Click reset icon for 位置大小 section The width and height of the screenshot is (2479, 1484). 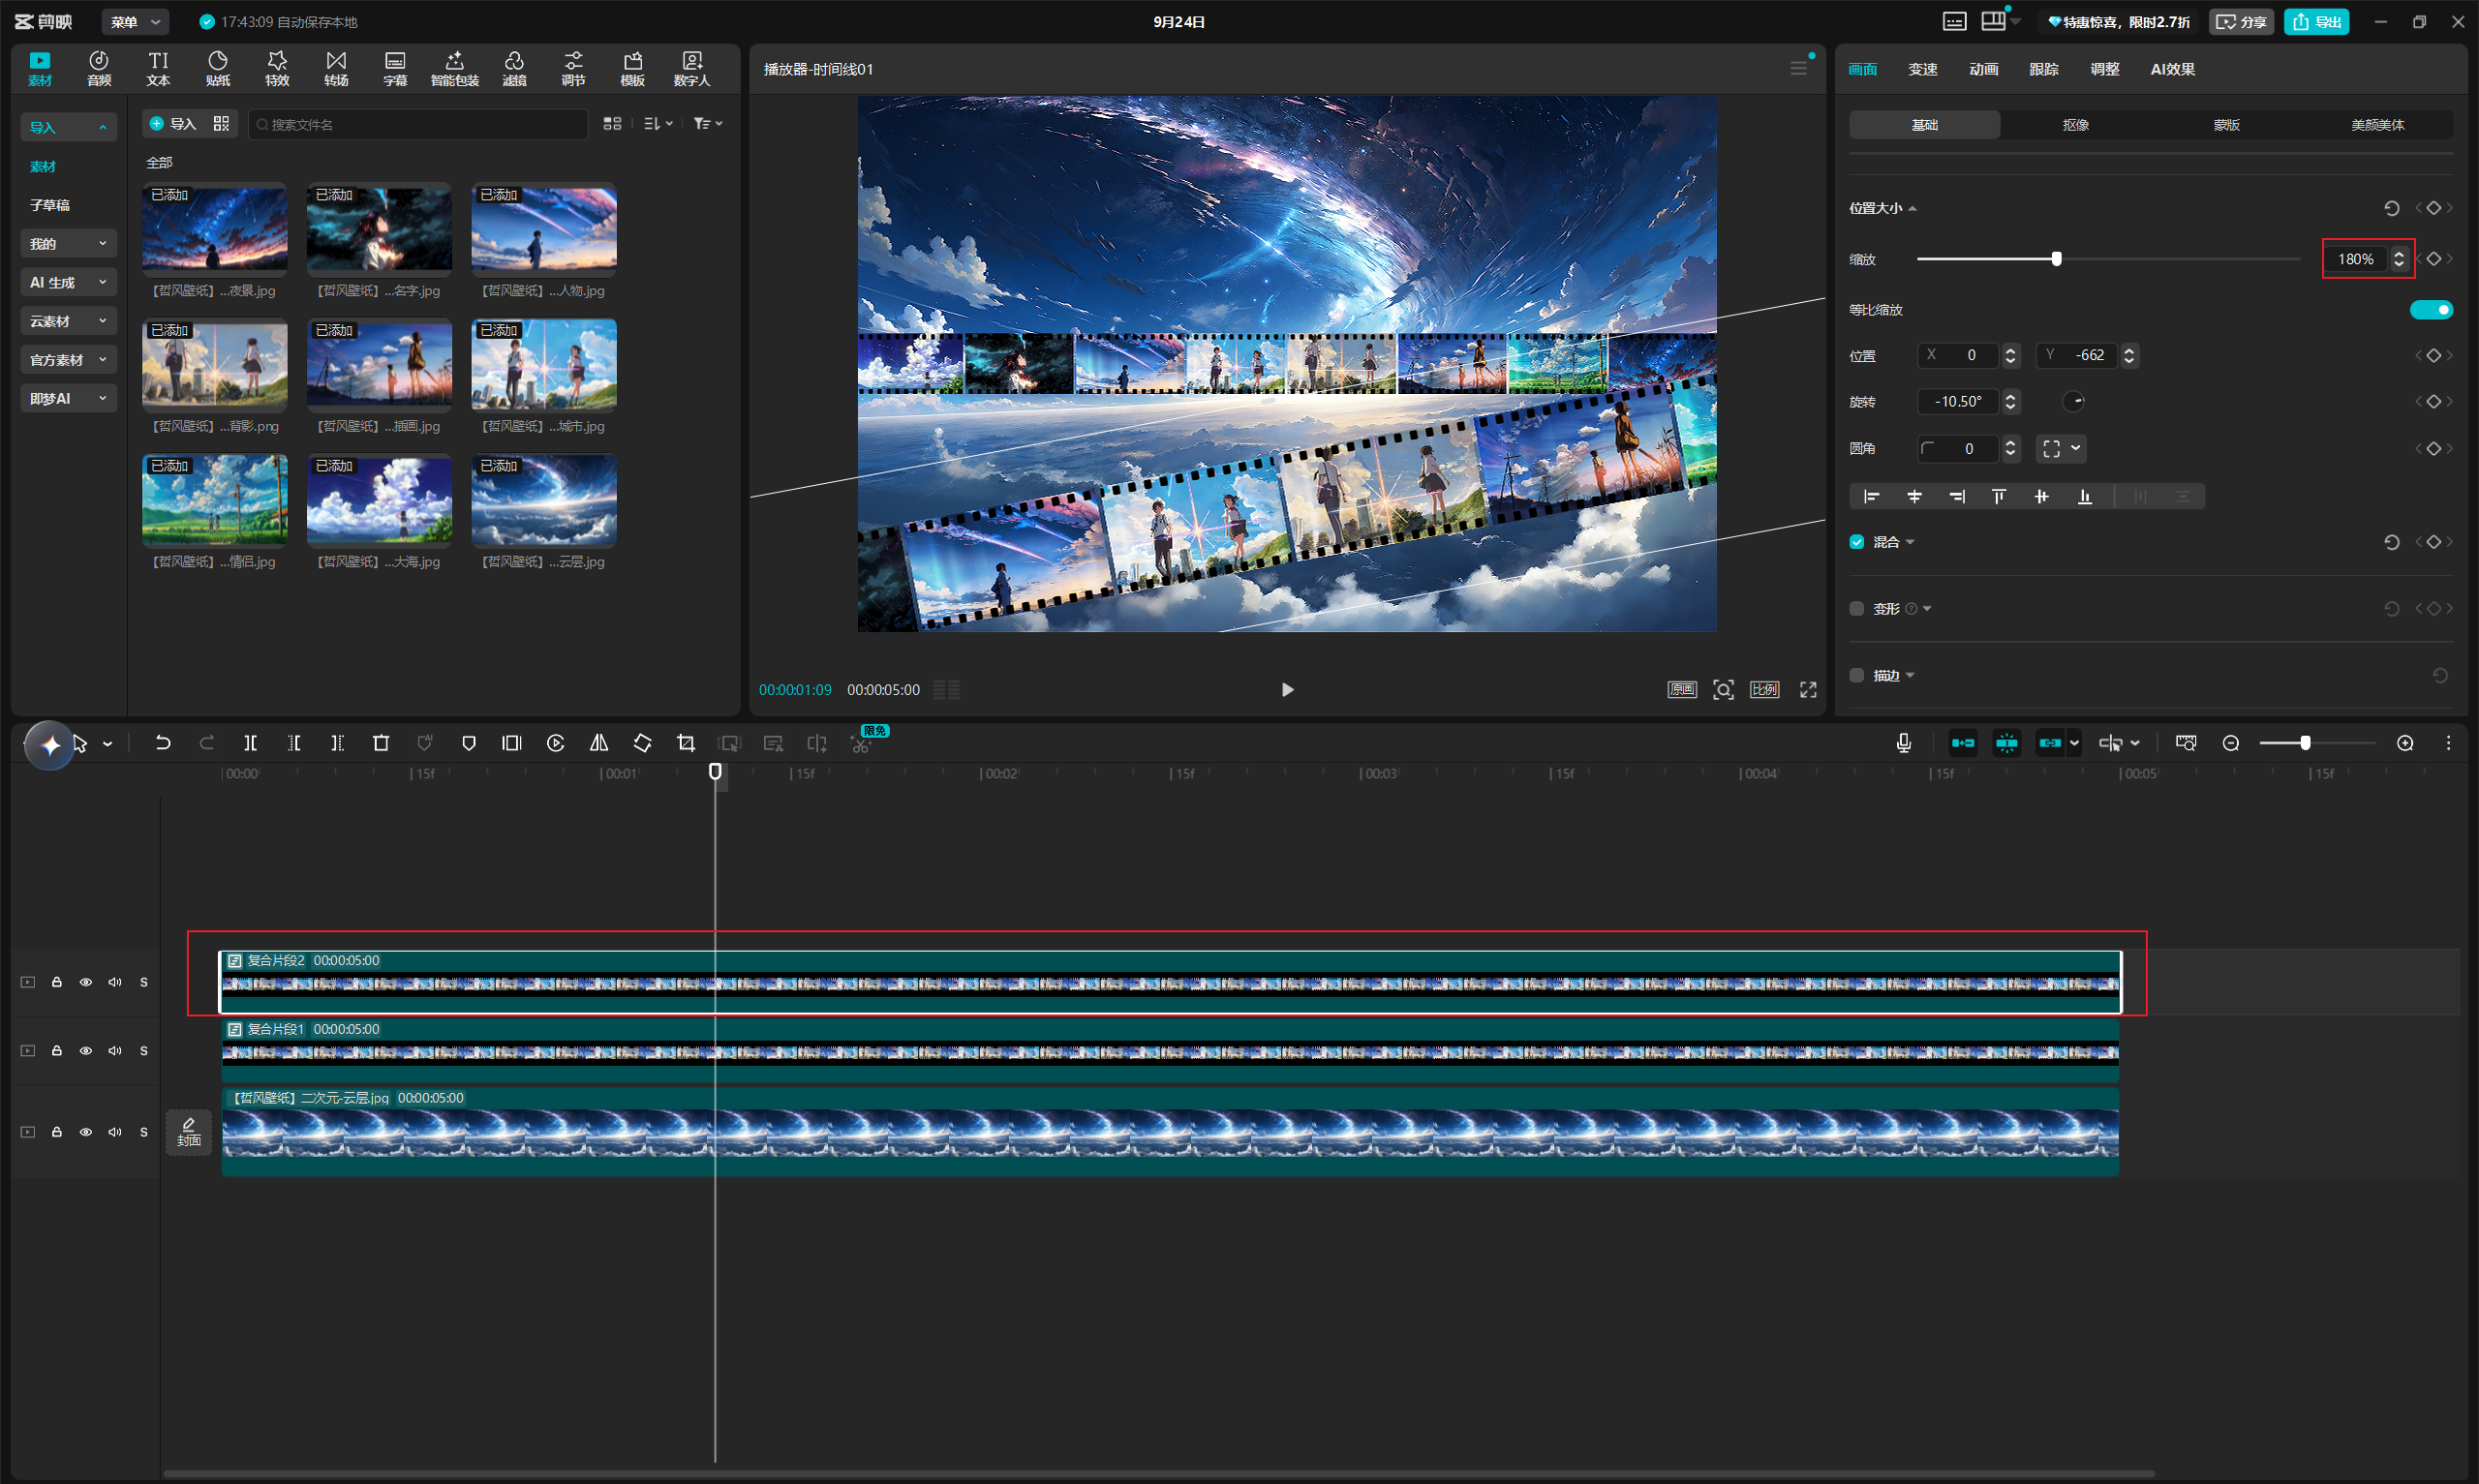tap(2391, 208)
